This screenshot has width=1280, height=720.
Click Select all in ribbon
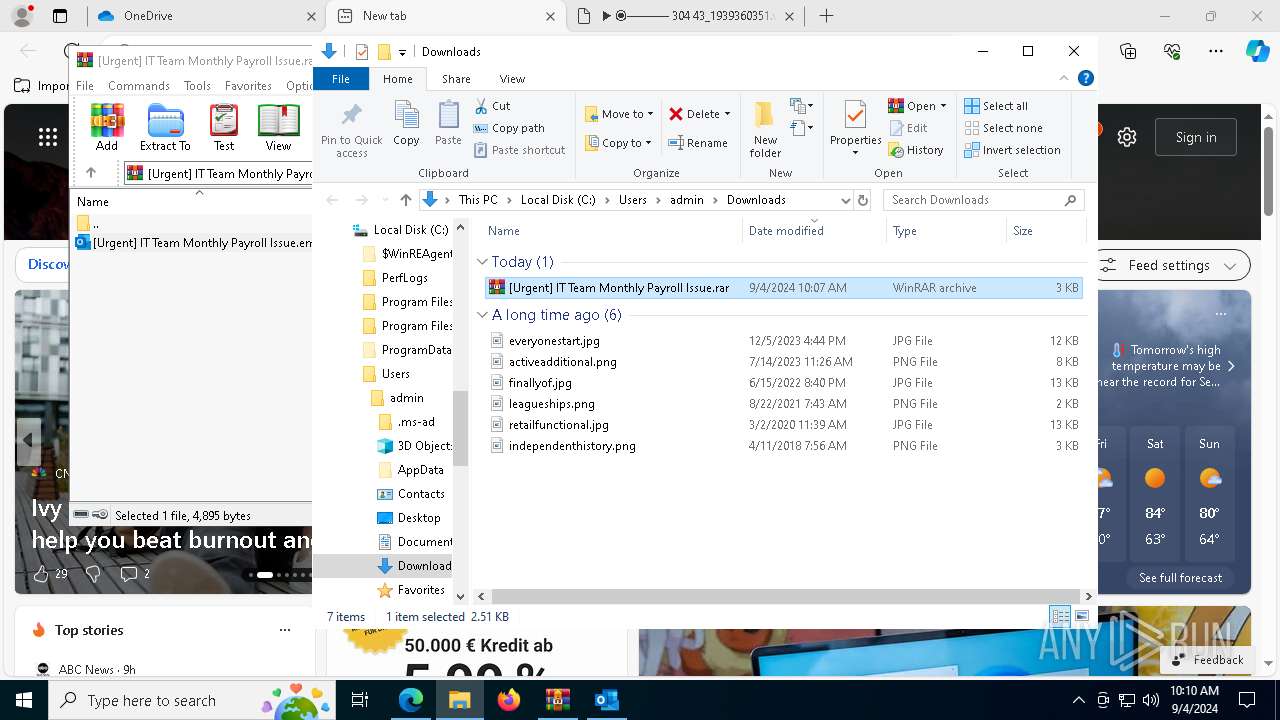coord(995,106)
